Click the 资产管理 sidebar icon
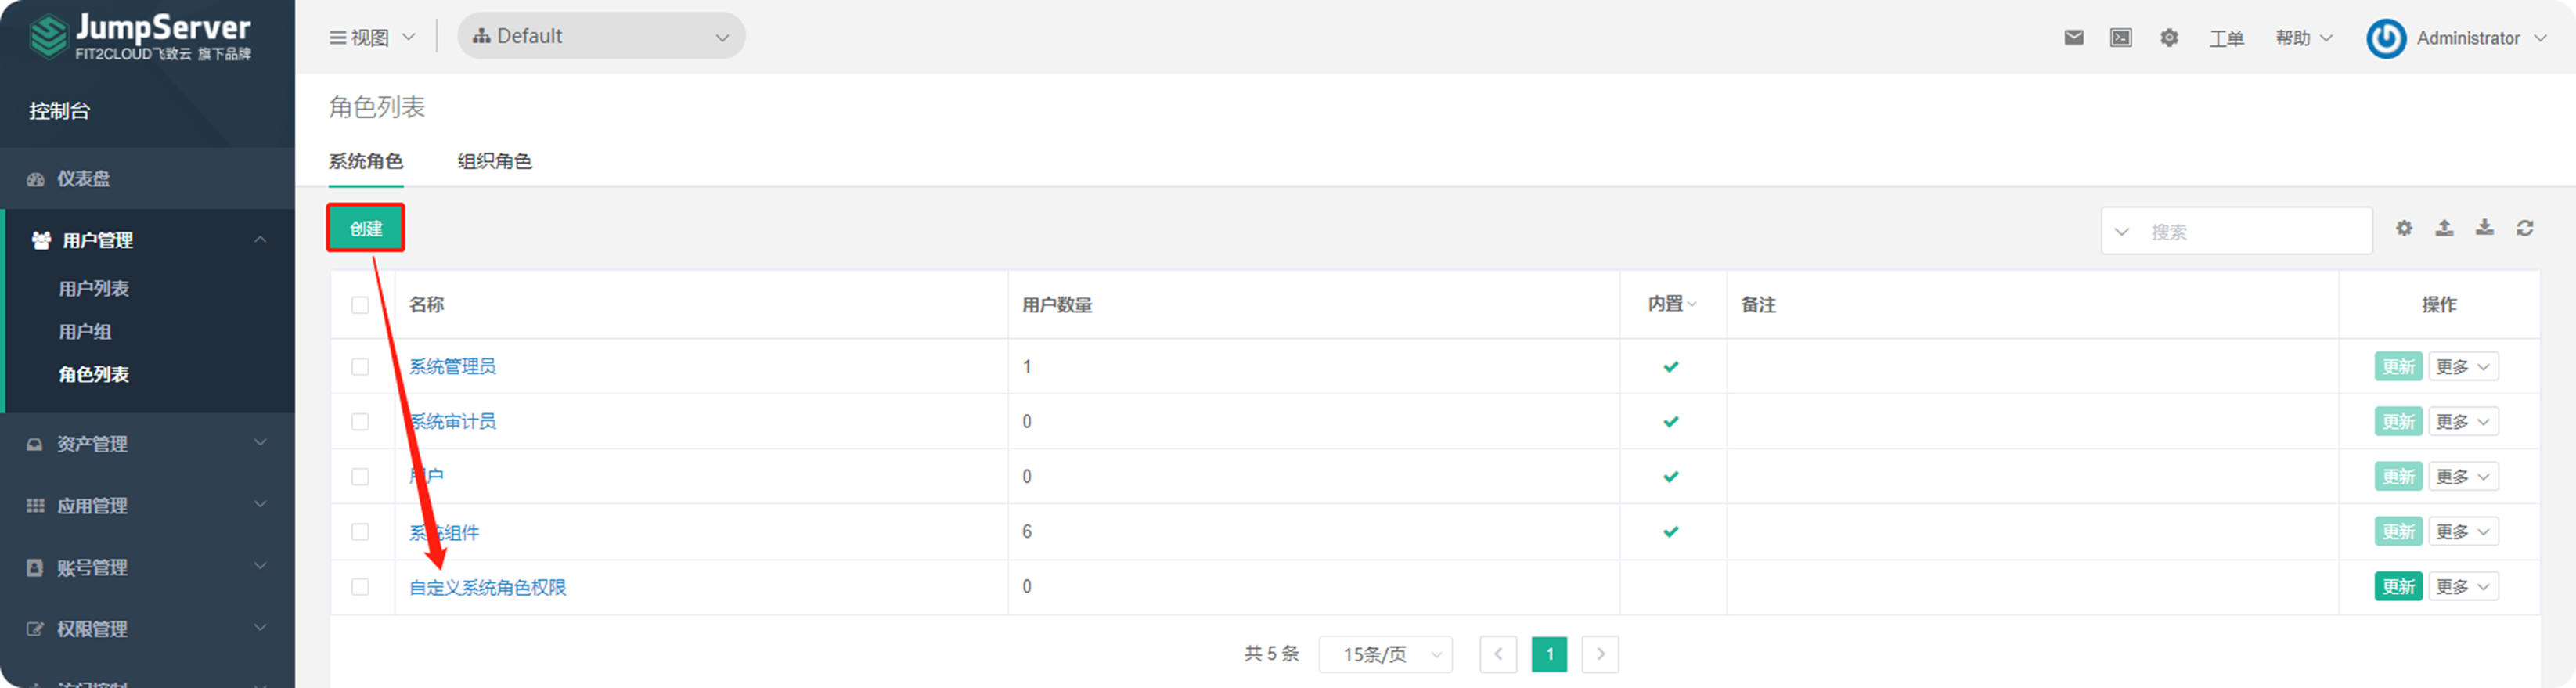 pos(35,444)
